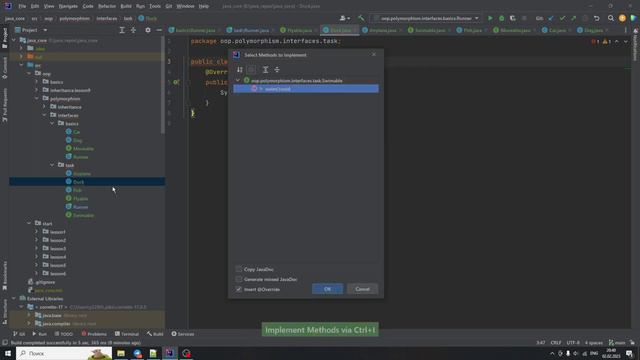Collapse the start folder
The width and height of the screenshot is (640, 360).
coord(29,224)
